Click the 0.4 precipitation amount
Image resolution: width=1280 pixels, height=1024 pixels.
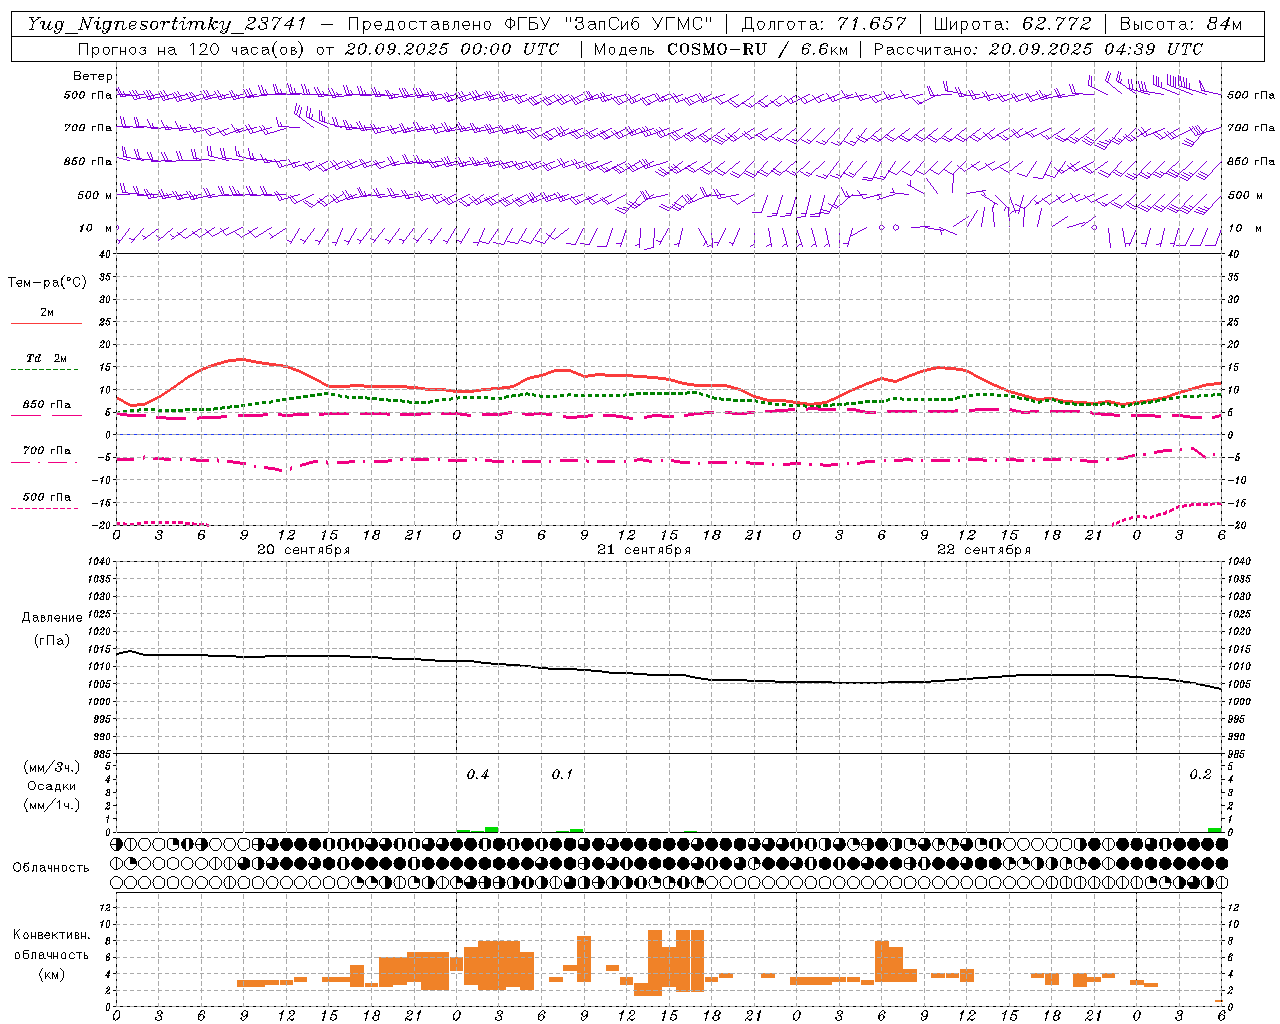click(478, 775)
